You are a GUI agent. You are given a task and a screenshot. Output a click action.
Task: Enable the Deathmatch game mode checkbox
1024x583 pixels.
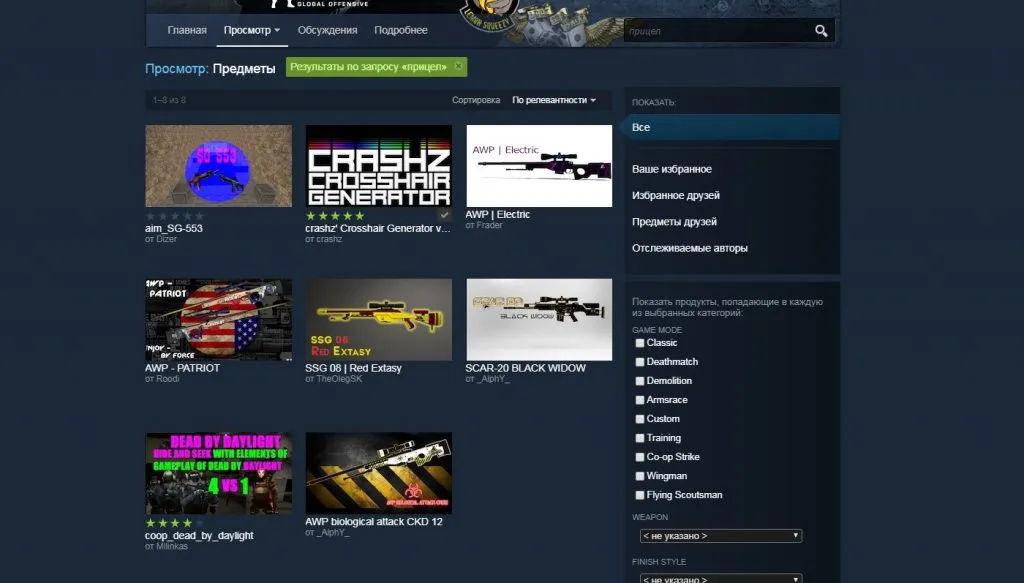[x=640, y=362]
